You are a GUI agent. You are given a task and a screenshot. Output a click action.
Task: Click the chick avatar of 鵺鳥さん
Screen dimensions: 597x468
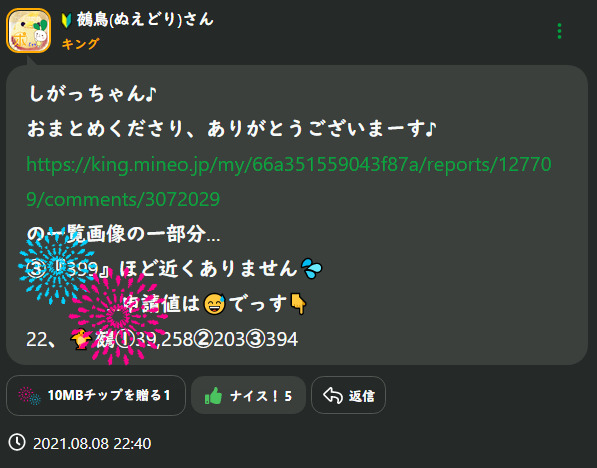pos(29,30)
